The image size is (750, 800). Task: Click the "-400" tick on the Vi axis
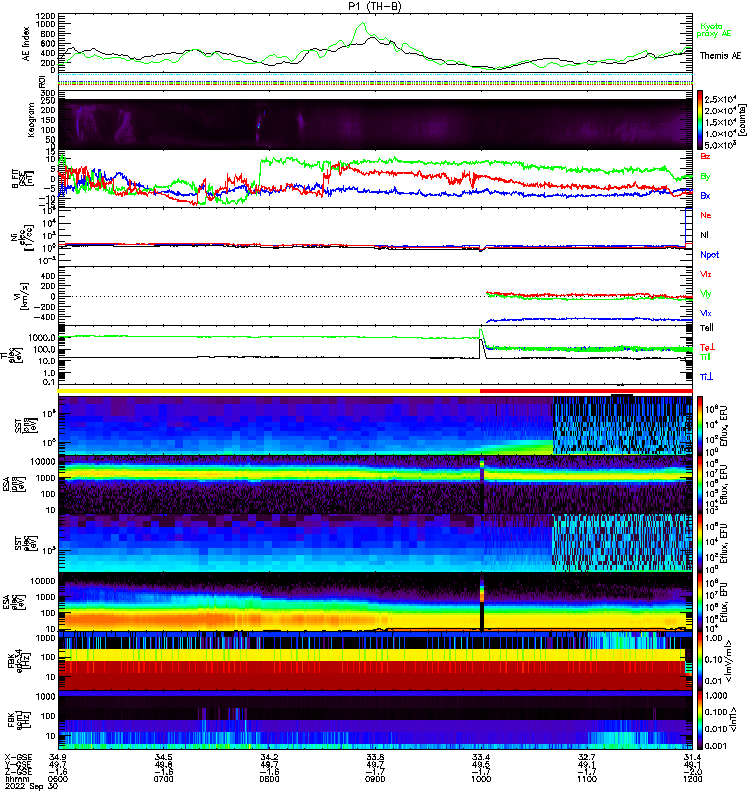(x=46, y=317)
